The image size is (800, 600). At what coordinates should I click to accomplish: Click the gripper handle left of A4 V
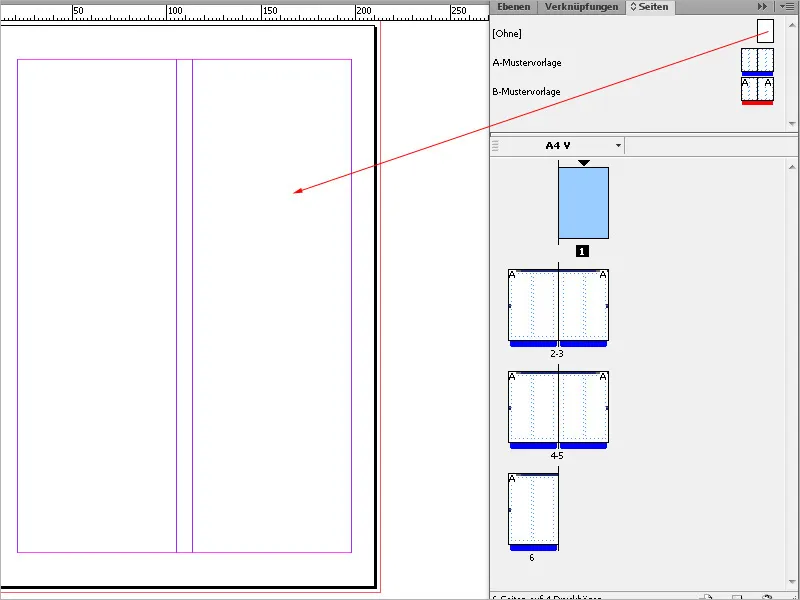coord(495,146)
